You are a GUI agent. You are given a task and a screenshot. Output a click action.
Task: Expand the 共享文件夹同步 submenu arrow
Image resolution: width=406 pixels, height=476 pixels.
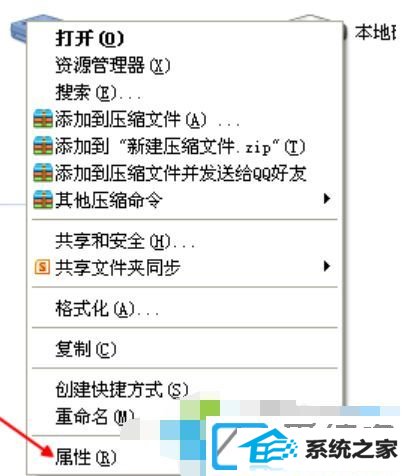(x=327, y=266)
